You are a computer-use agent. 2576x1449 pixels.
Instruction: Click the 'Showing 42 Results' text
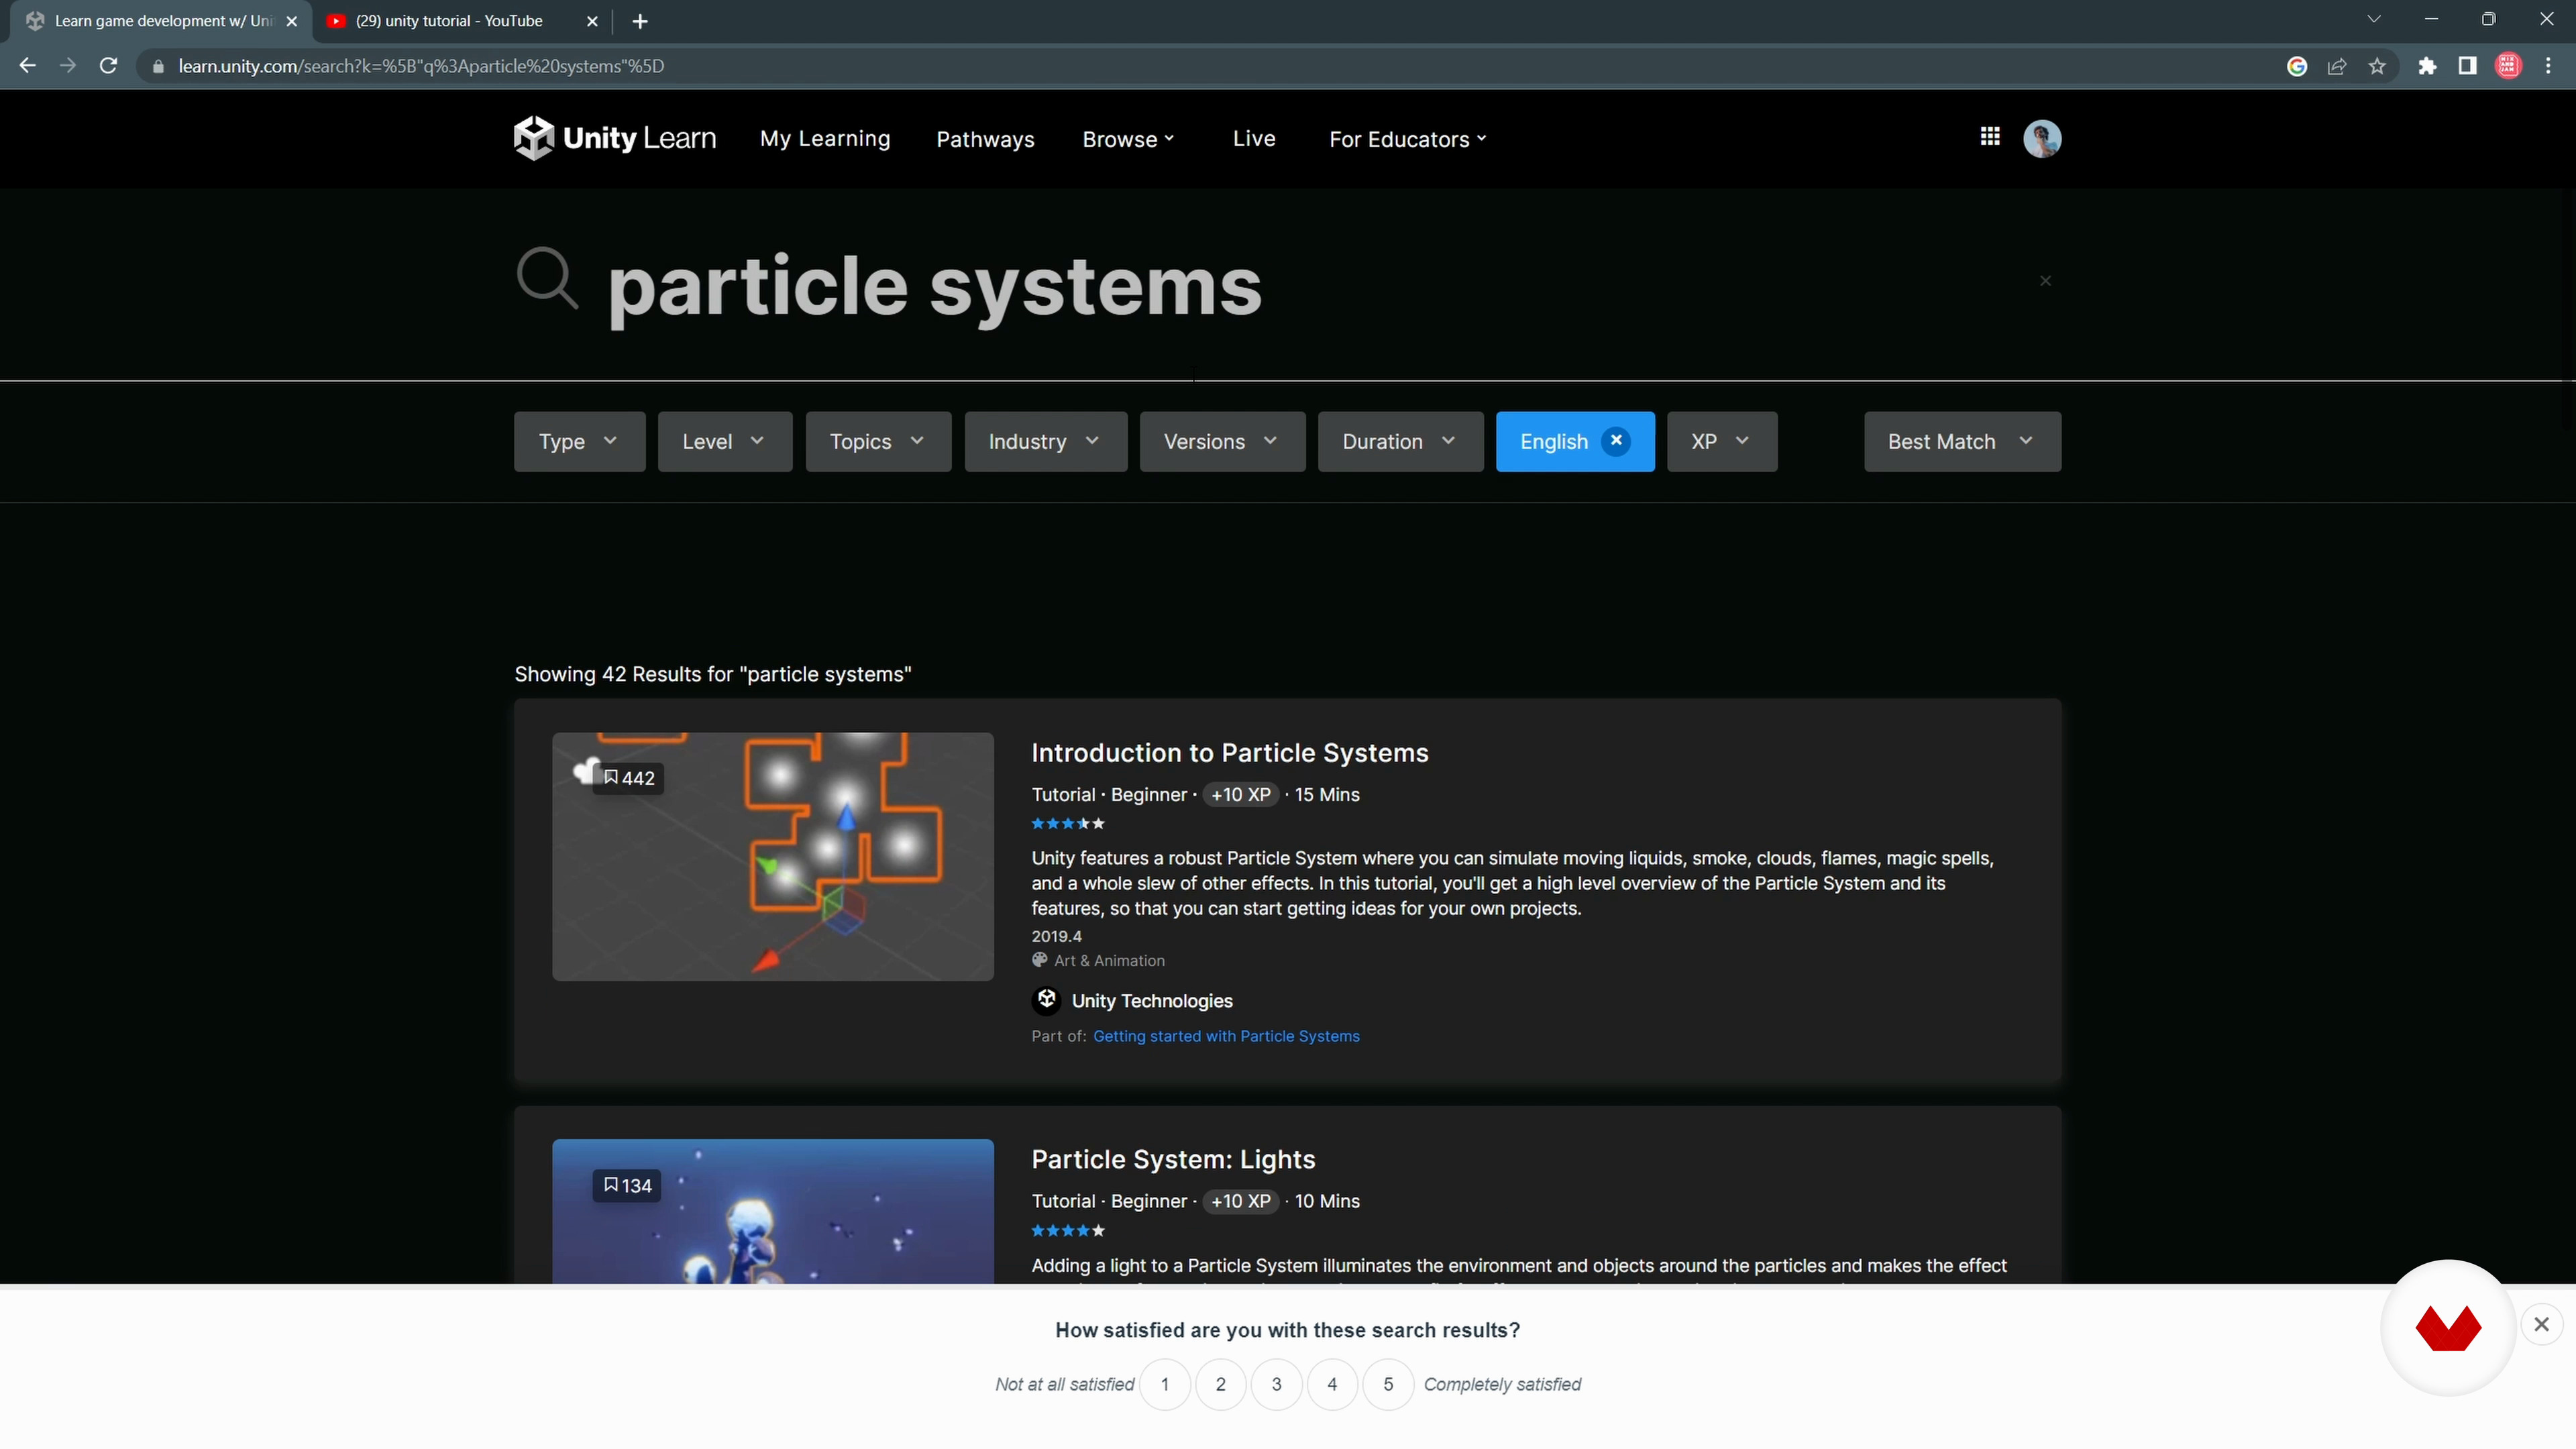[713, 674]
